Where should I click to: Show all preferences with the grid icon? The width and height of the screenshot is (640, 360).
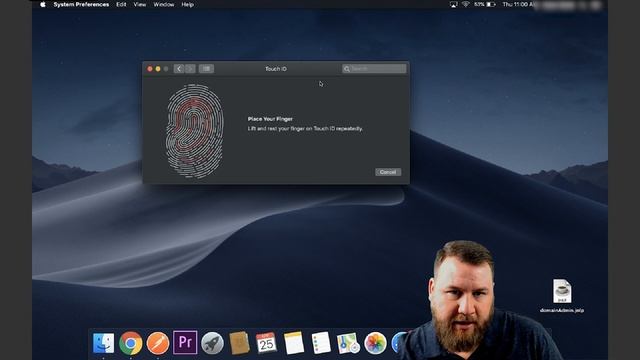[x=206, y=69]
